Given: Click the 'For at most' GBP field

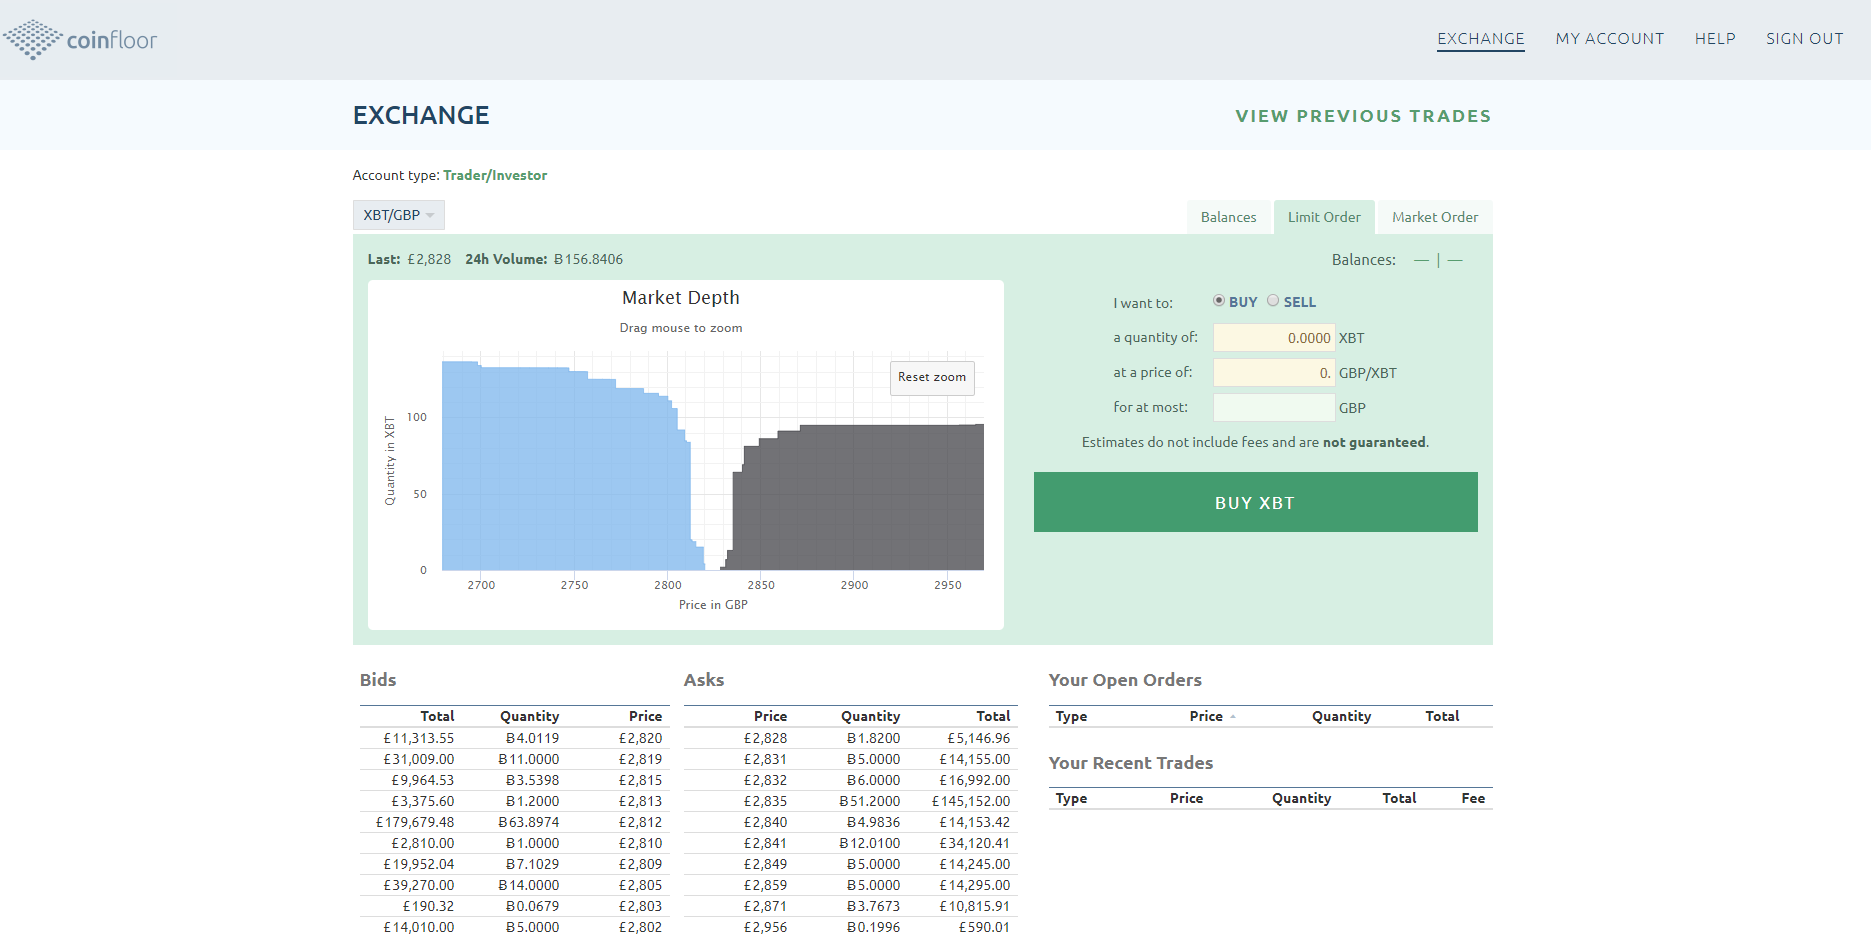Looking at the screenshot, I should [x=1274, y=408].
